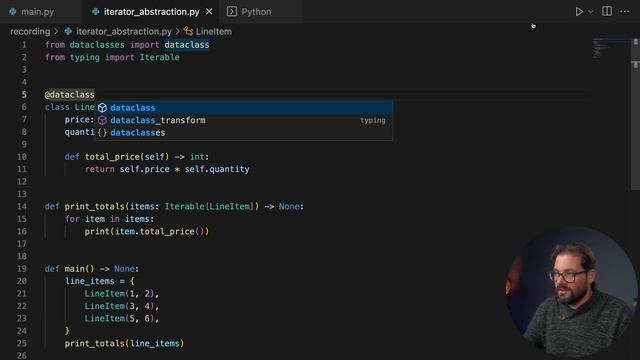The height and width of the screenshot is (360, 640).
Task: Choose the dataclass autocomplete suggestion
Action: click(244, 108)
